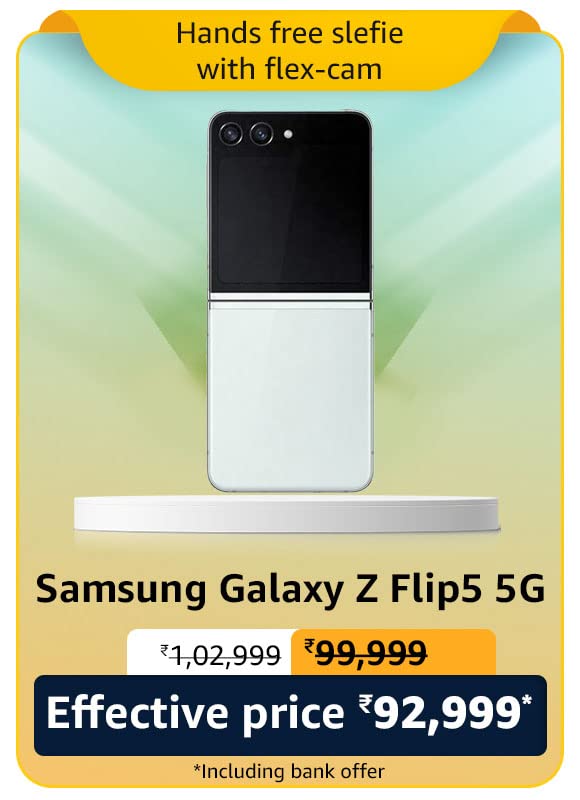Click the Effective price dark blue banner
Viewport: 580px width, 800px height.
click(x=290, y=715)
